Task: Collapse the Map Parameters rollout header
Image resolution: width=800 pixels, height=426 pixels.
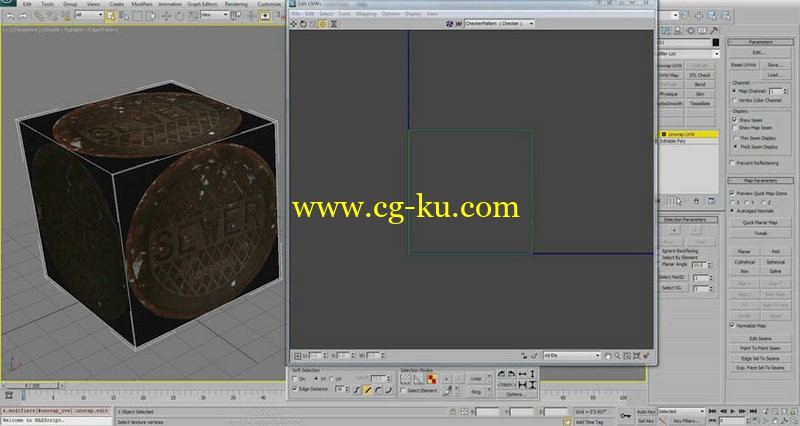Action: coord(760,181)
